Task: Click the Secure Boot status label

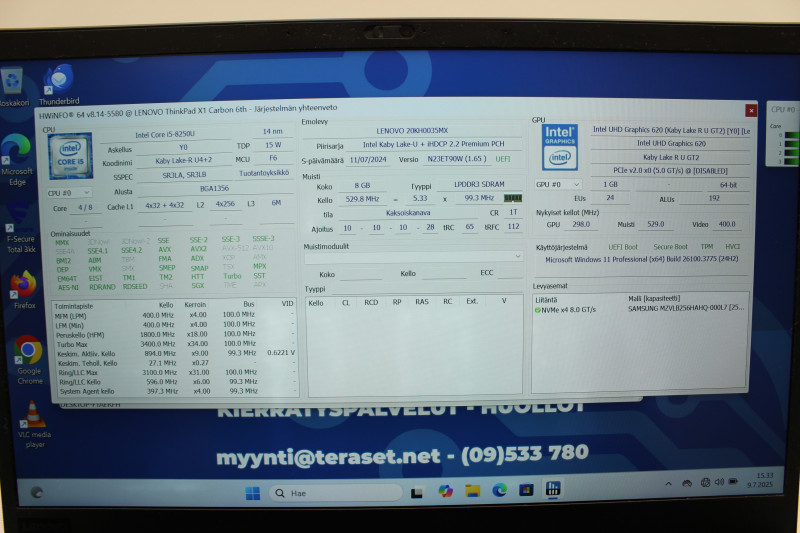Action: pyautogui.click(x=670, y=247)
